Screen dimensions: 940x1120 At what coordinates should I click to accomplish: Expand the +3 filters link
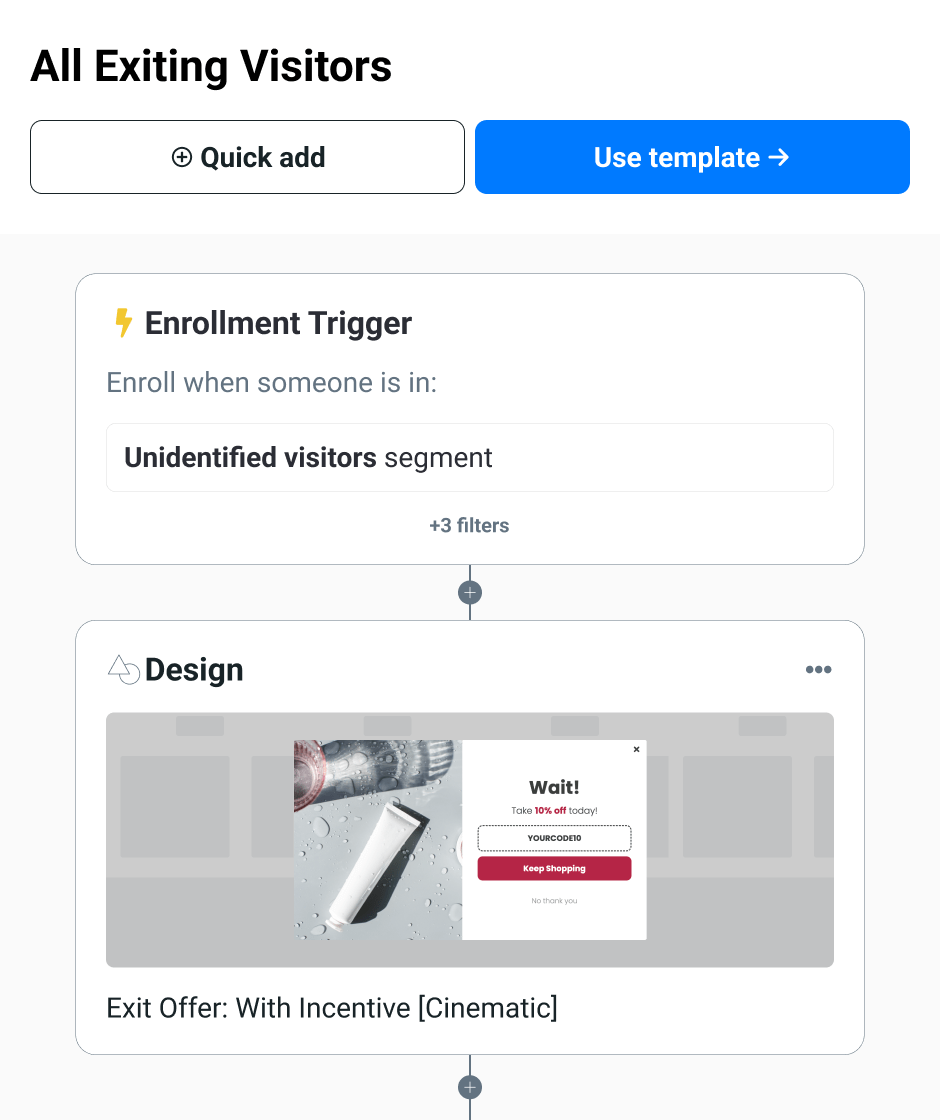pos(469,526)
